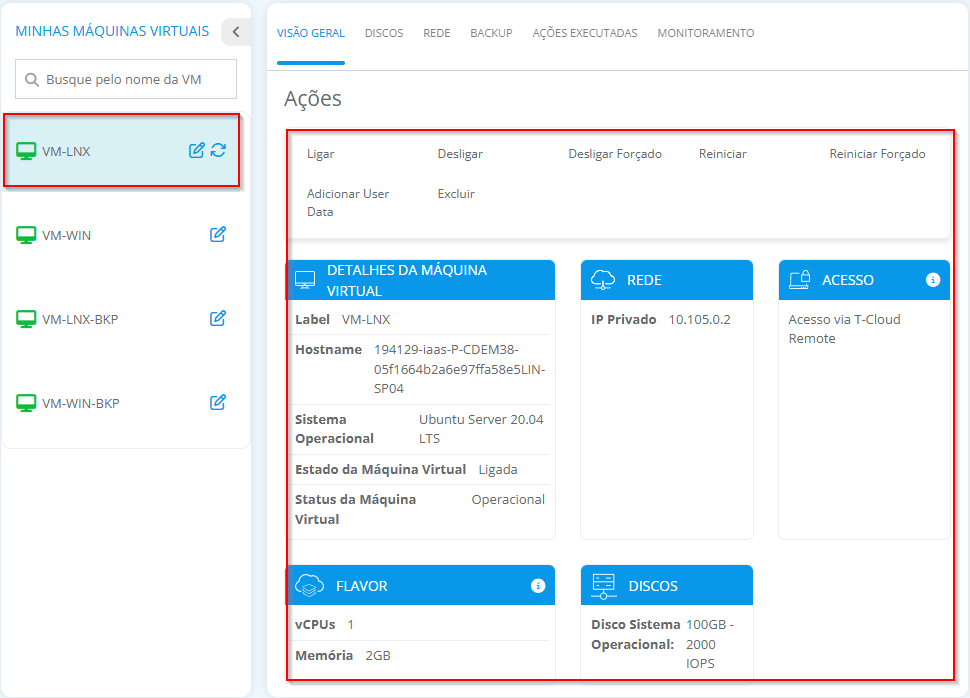The width and height of the screenshot is (970, 698).
Task: Click the Memória value 2GB
Action: [377, 656]
